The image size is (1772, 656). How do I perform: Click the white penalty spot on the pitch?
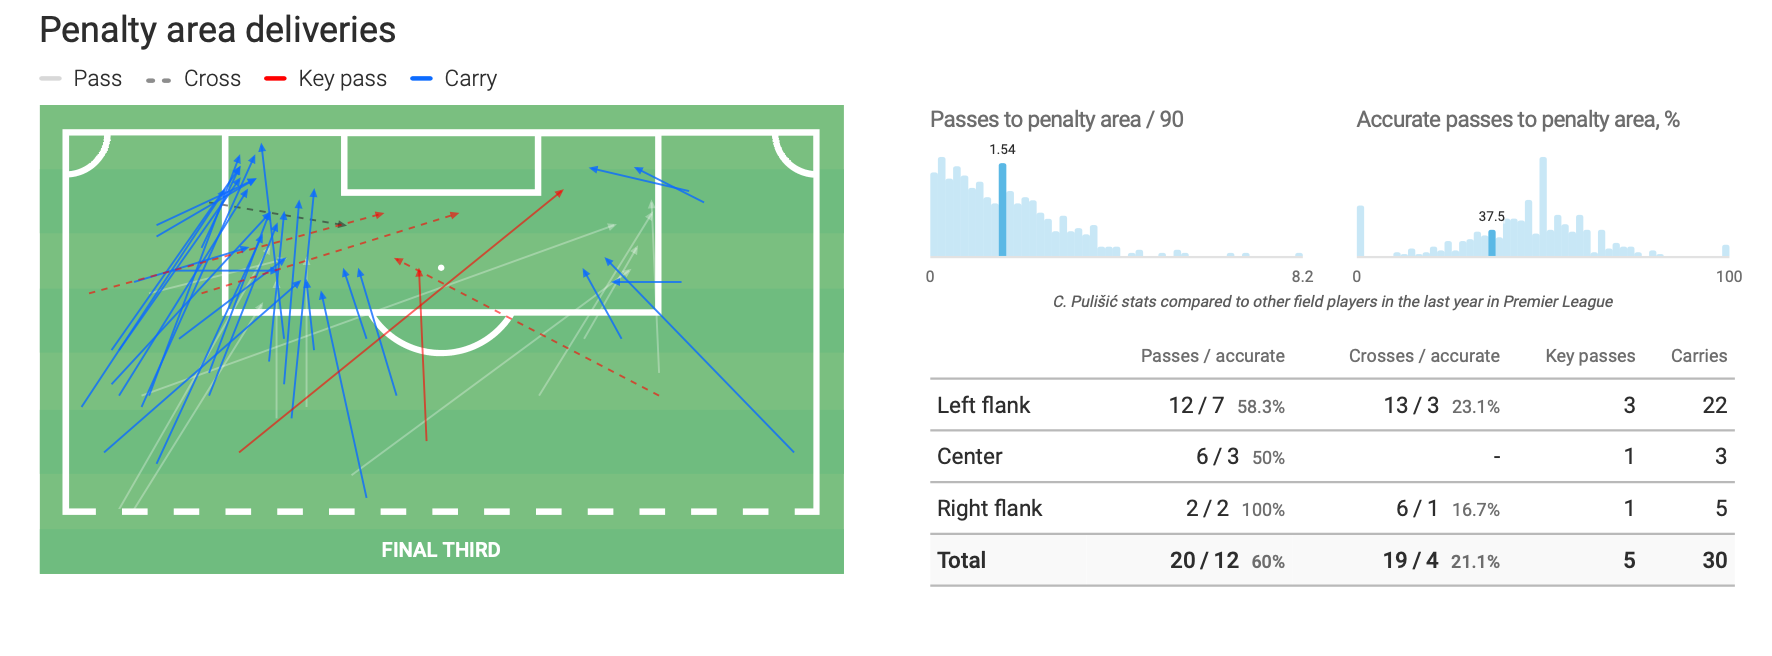[441, 268]
